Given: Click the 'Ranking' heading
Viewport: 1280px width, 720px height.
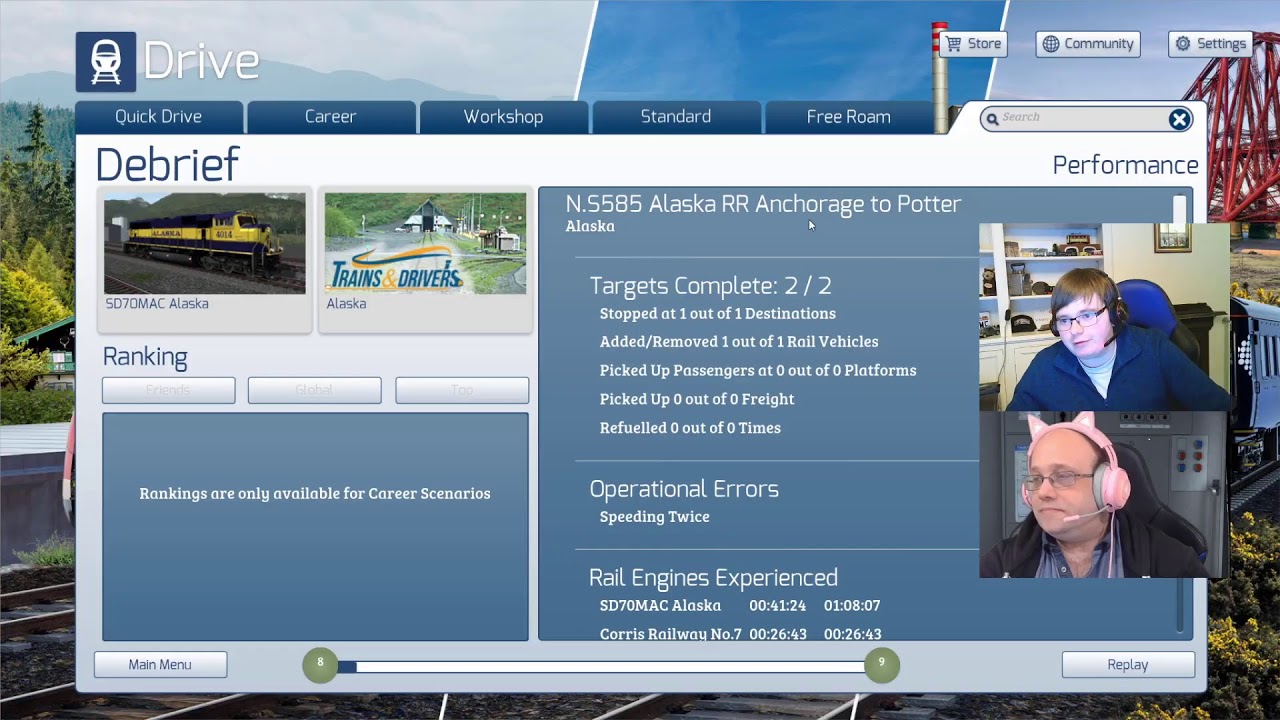Looking at the screenshot, I should coord(145,357).
